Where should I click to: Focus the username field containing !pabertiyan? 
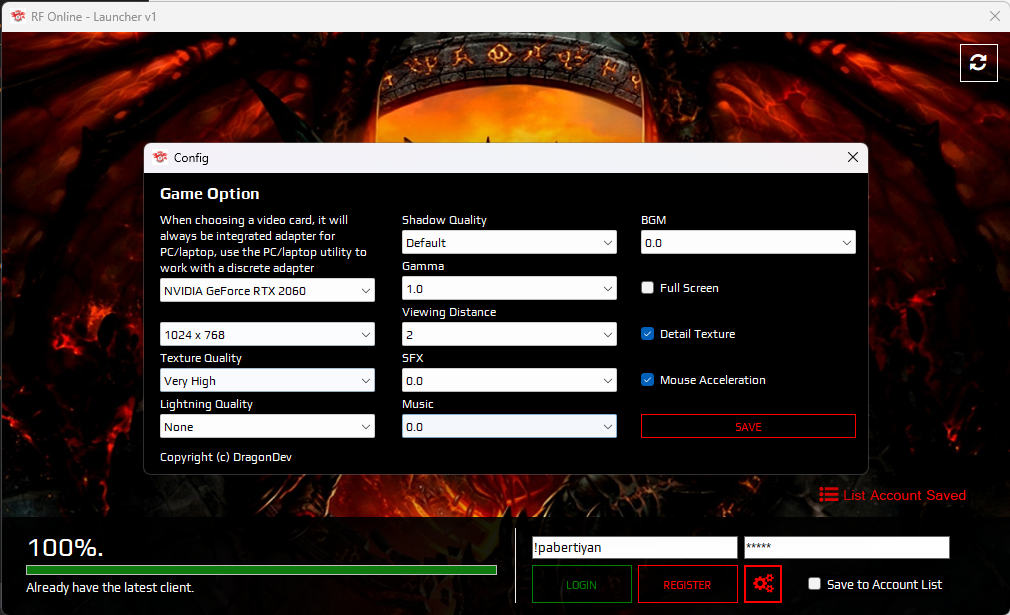[x=634, y=547]
